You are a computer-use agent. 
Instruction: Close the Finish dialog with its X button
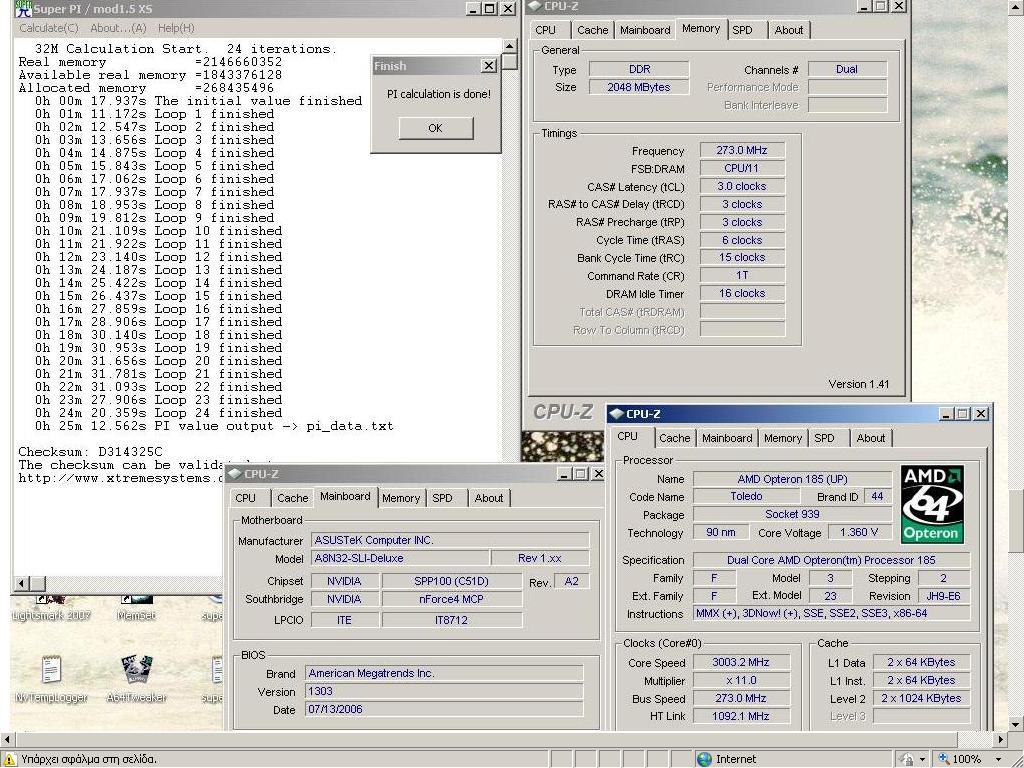[x=488, y=65]
